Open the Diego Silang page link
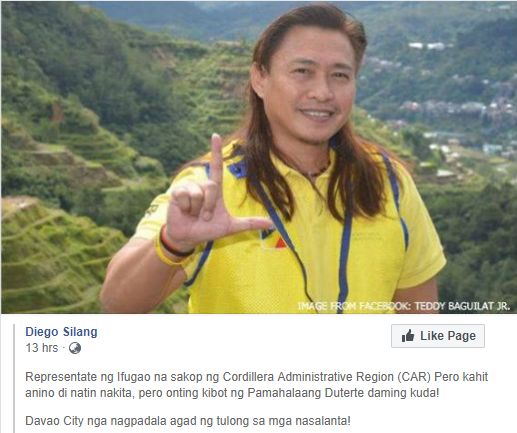Image resolution: width=517 pixels, height=433 pixels. (x=61, y=332)
